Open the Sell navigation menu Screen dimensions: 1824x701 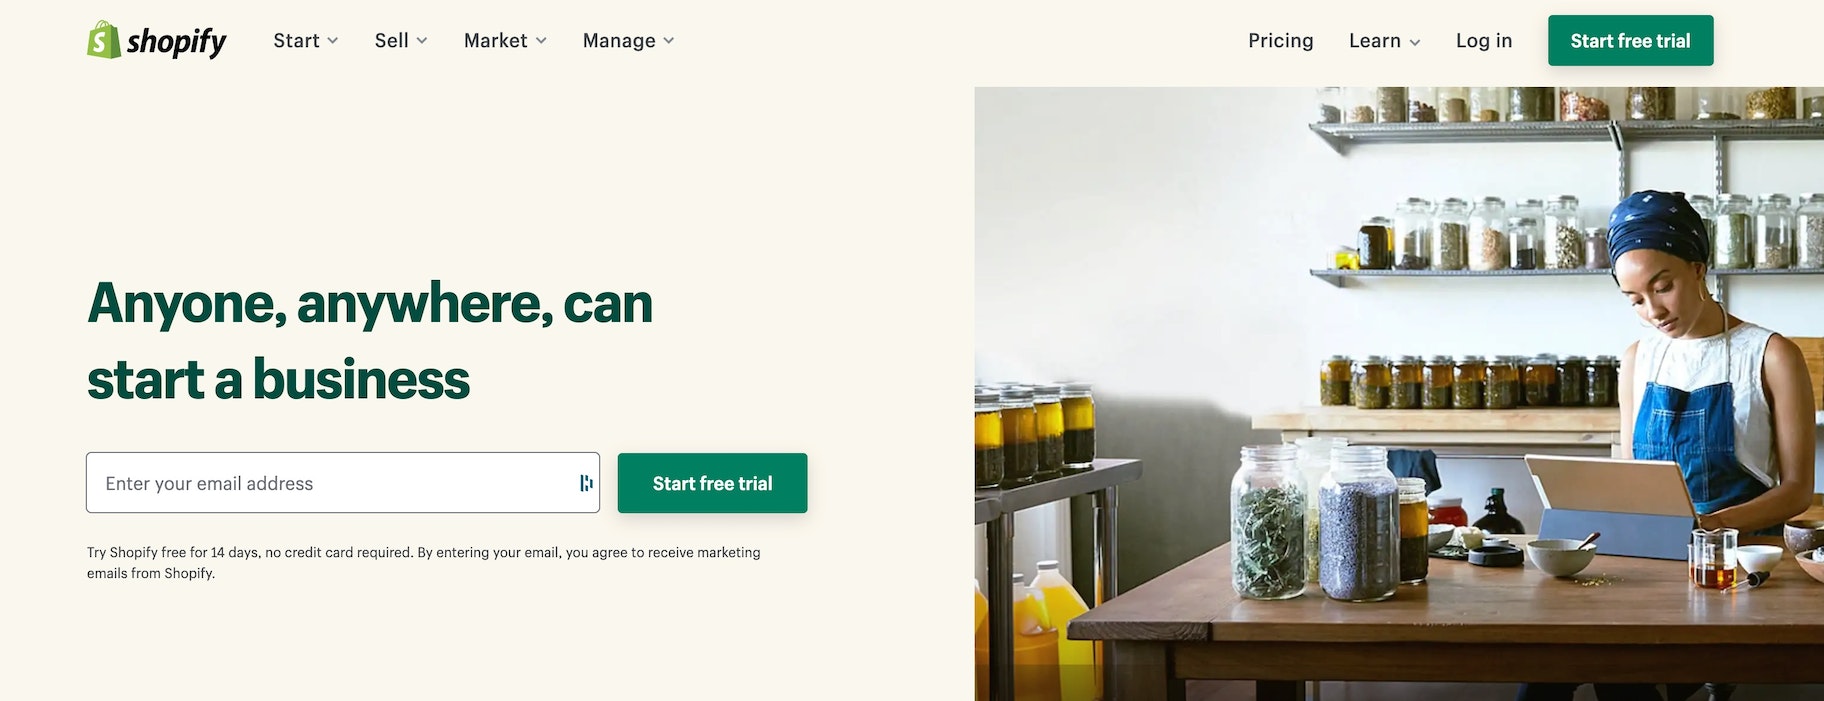click(401, 41)
